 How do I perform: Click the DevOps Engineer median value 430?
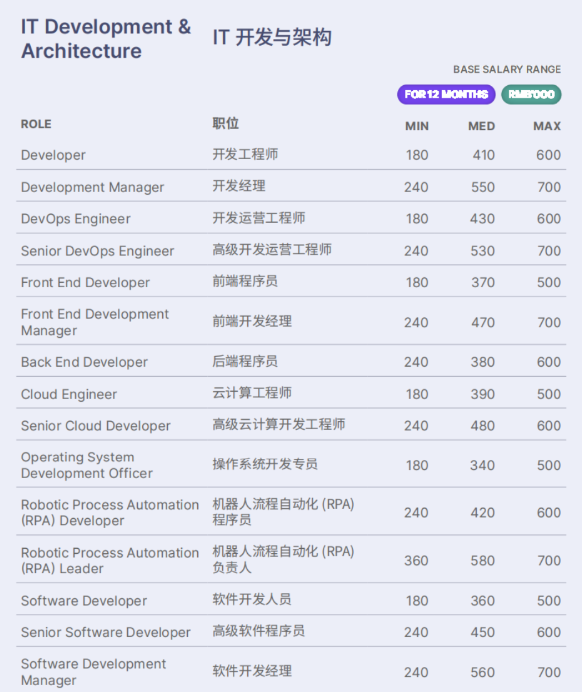click(482, 219)
